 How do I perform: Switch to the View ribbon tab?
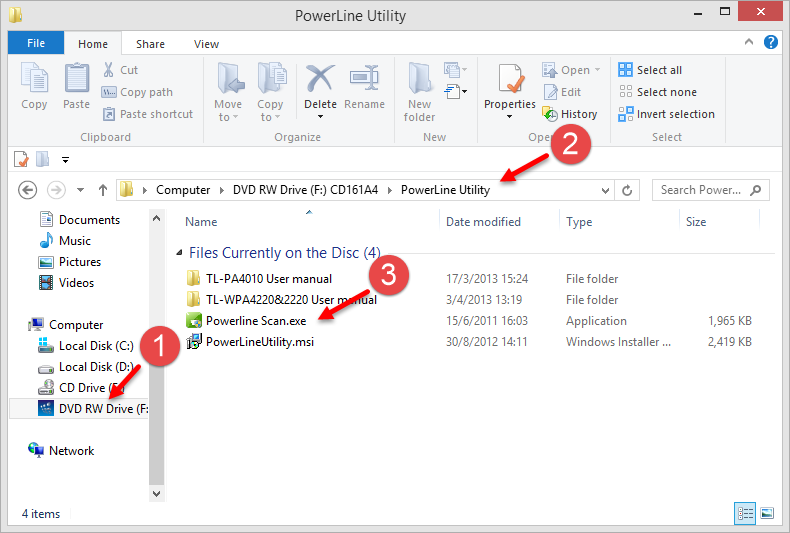coord(207,44)
